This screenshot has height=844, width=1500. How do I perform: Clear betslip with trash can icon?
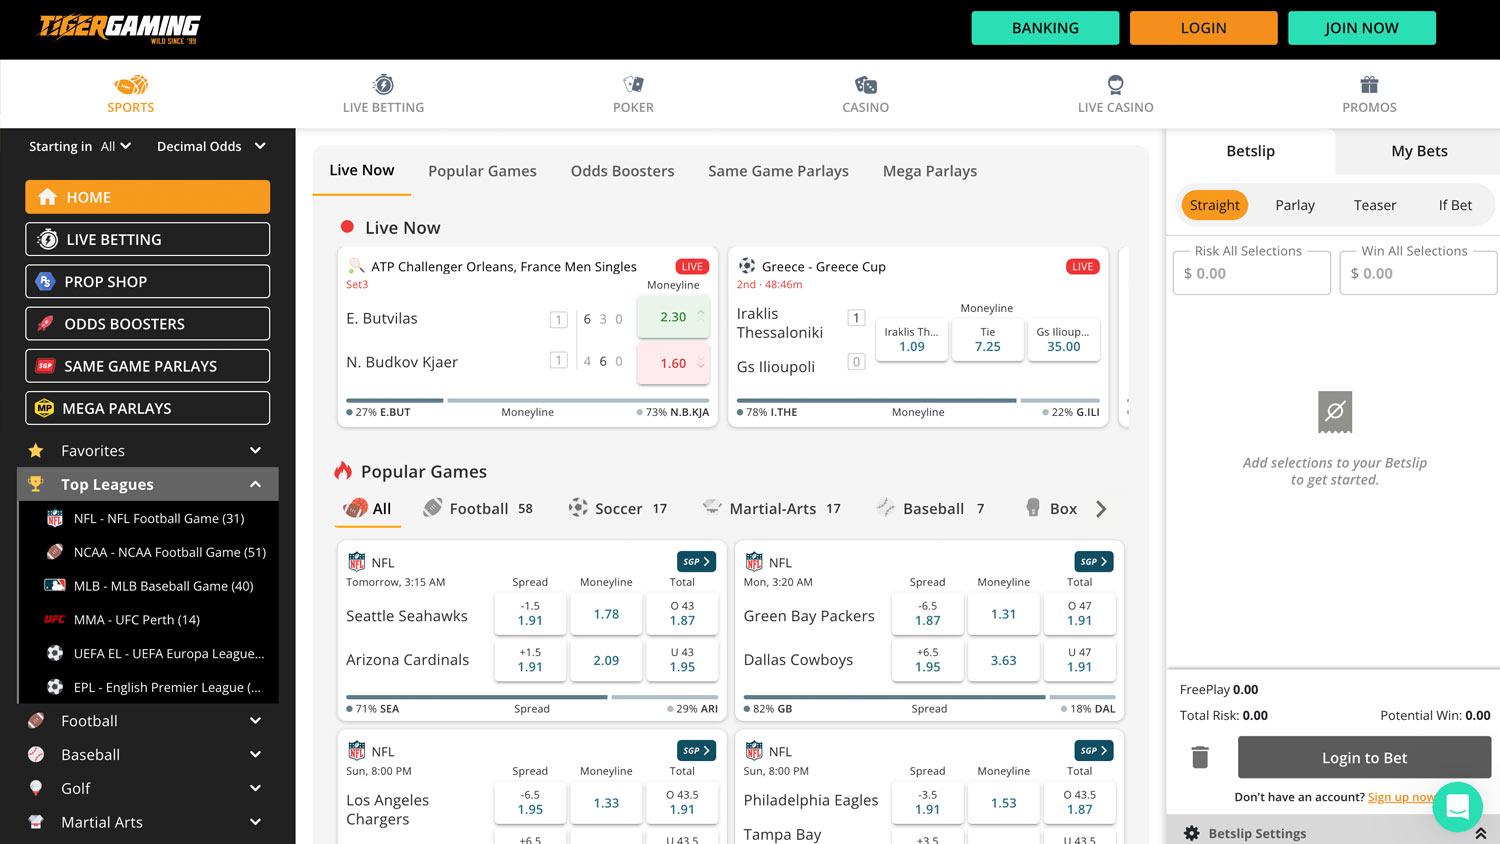(1200, 757)
